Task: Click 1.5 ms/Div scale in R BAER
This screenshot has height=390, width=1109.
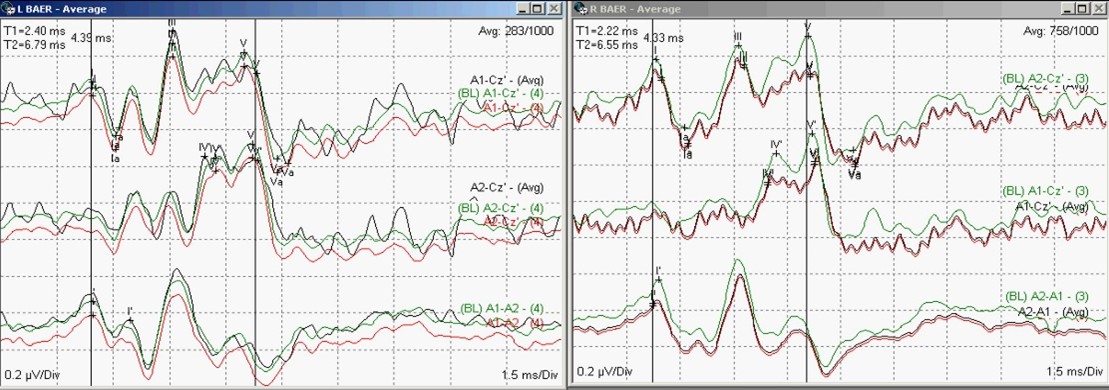Action: 1075,372
